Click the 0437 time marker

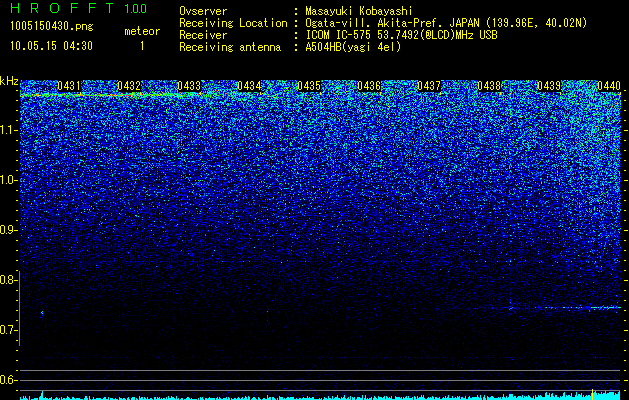pos(429,86)
